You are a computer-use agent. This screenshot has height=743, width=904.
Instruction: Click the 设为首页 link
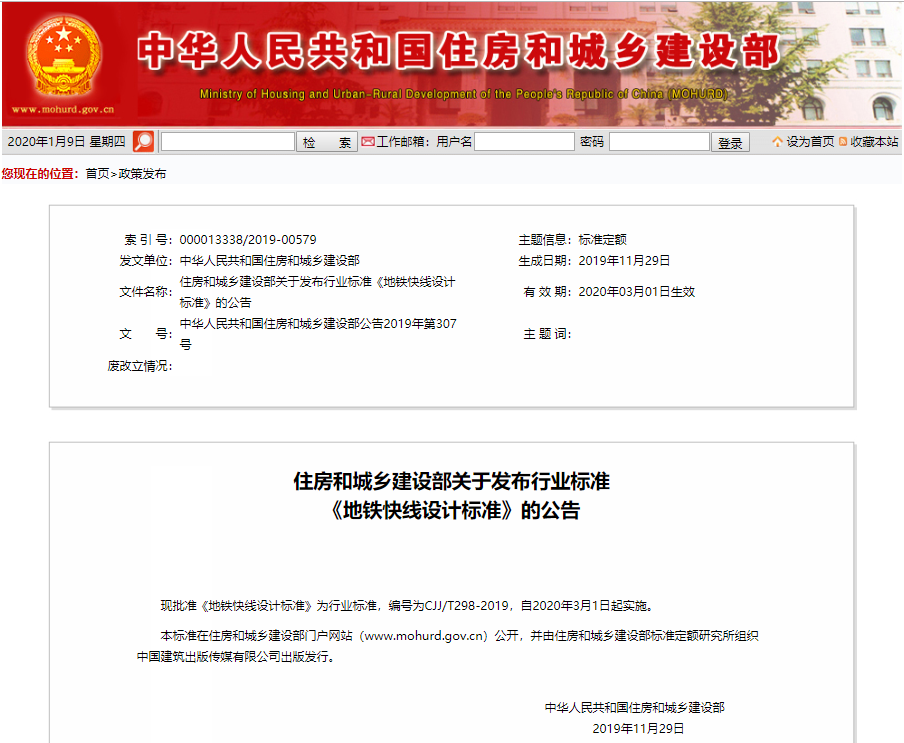click(809, 142)
